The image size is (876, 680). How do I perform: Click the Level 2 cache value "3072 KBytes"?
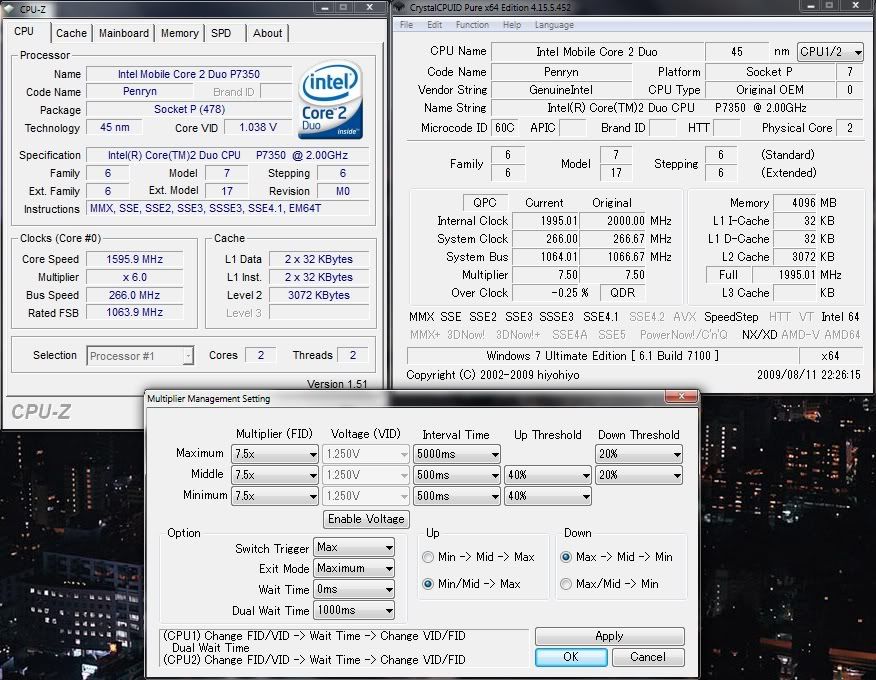click(x=319, y=295)
